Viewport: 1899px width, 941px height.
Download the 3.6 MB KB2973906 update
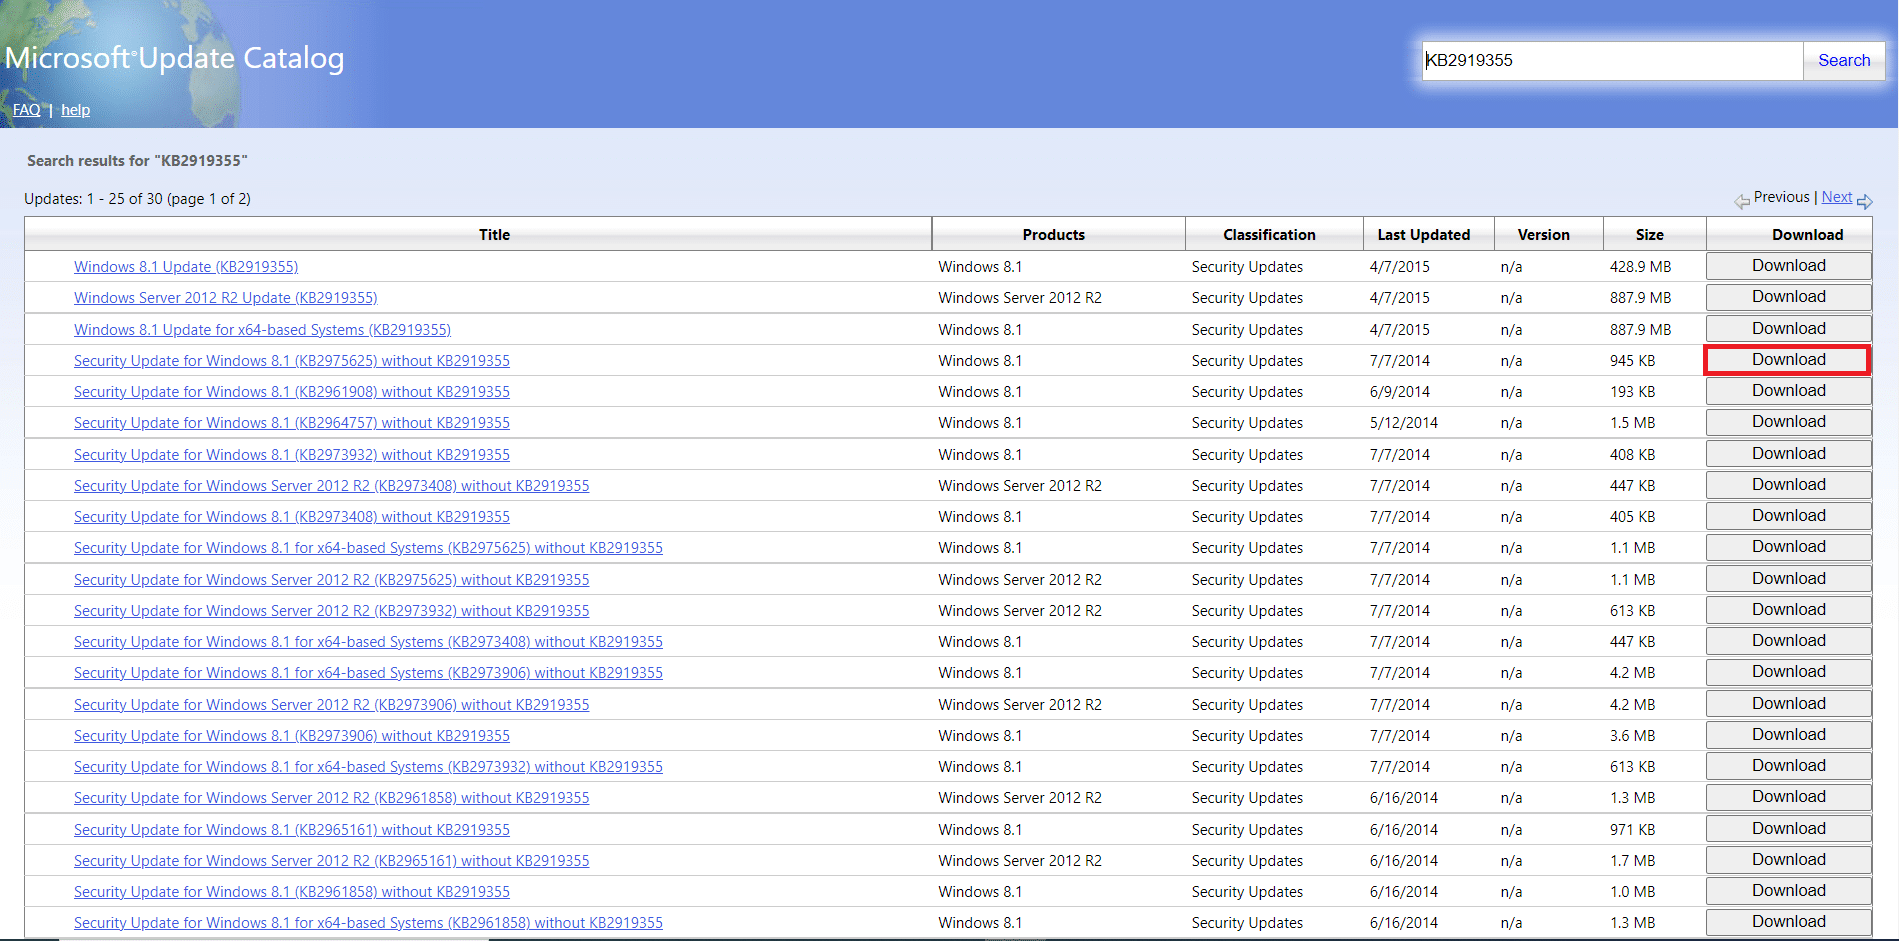pyautogui.click(x=1788, y=735)
